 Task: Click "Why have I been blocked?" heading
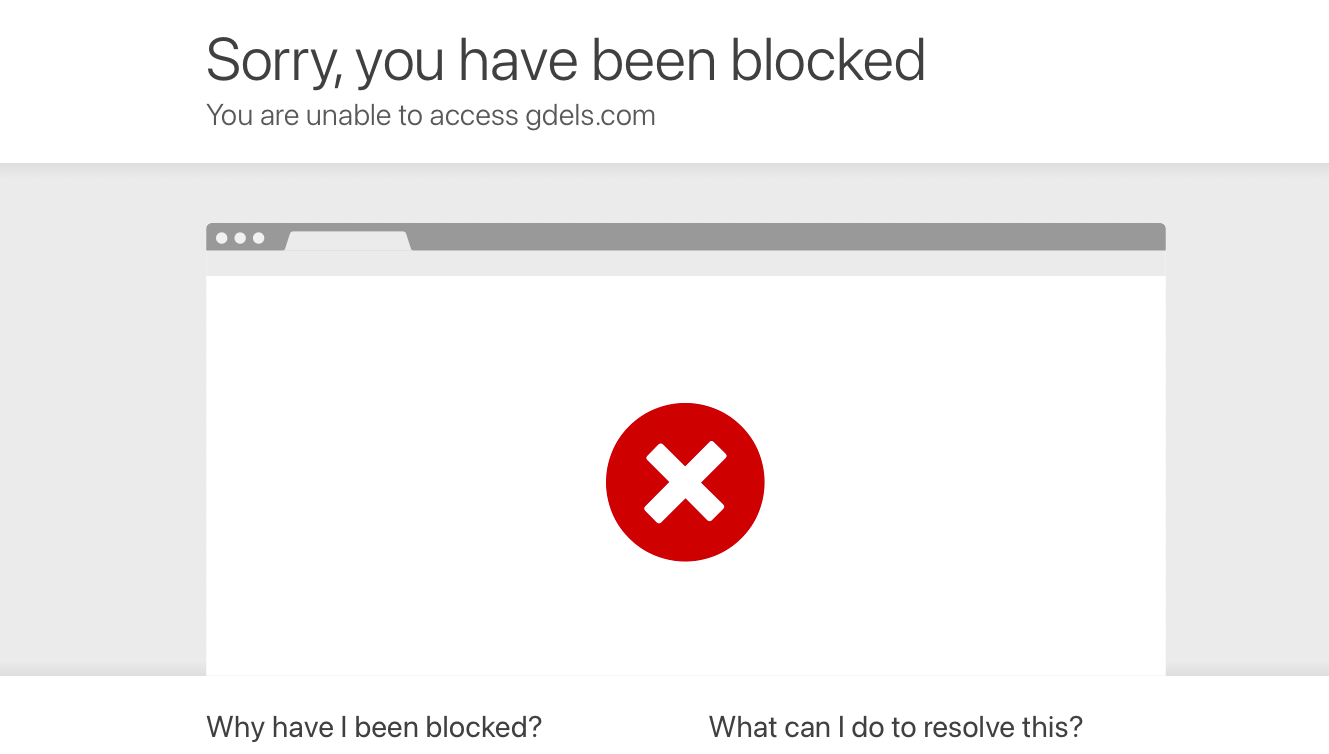click(374, 727)
